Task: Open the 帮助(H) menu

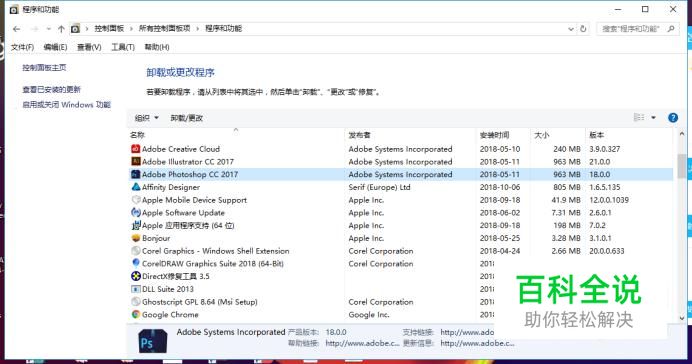Action: click(157, 47)
